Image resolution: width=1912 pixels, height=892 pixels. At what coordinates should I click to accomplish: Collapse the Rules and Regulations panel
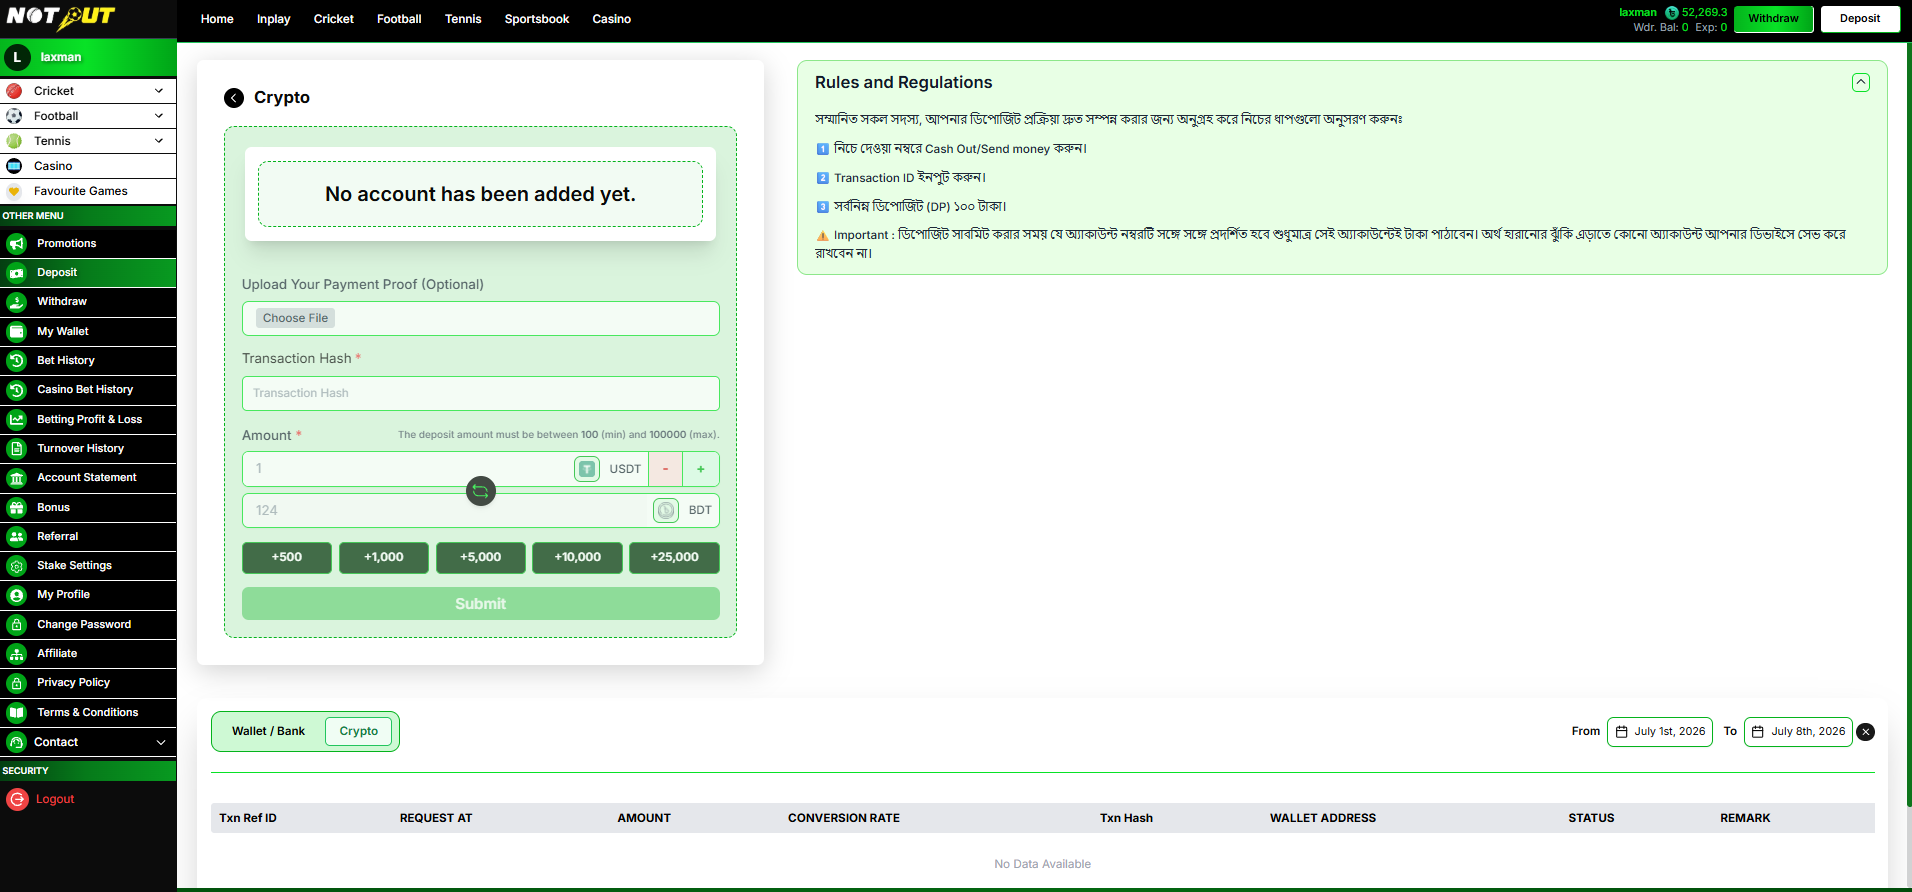pos(1861,83)
